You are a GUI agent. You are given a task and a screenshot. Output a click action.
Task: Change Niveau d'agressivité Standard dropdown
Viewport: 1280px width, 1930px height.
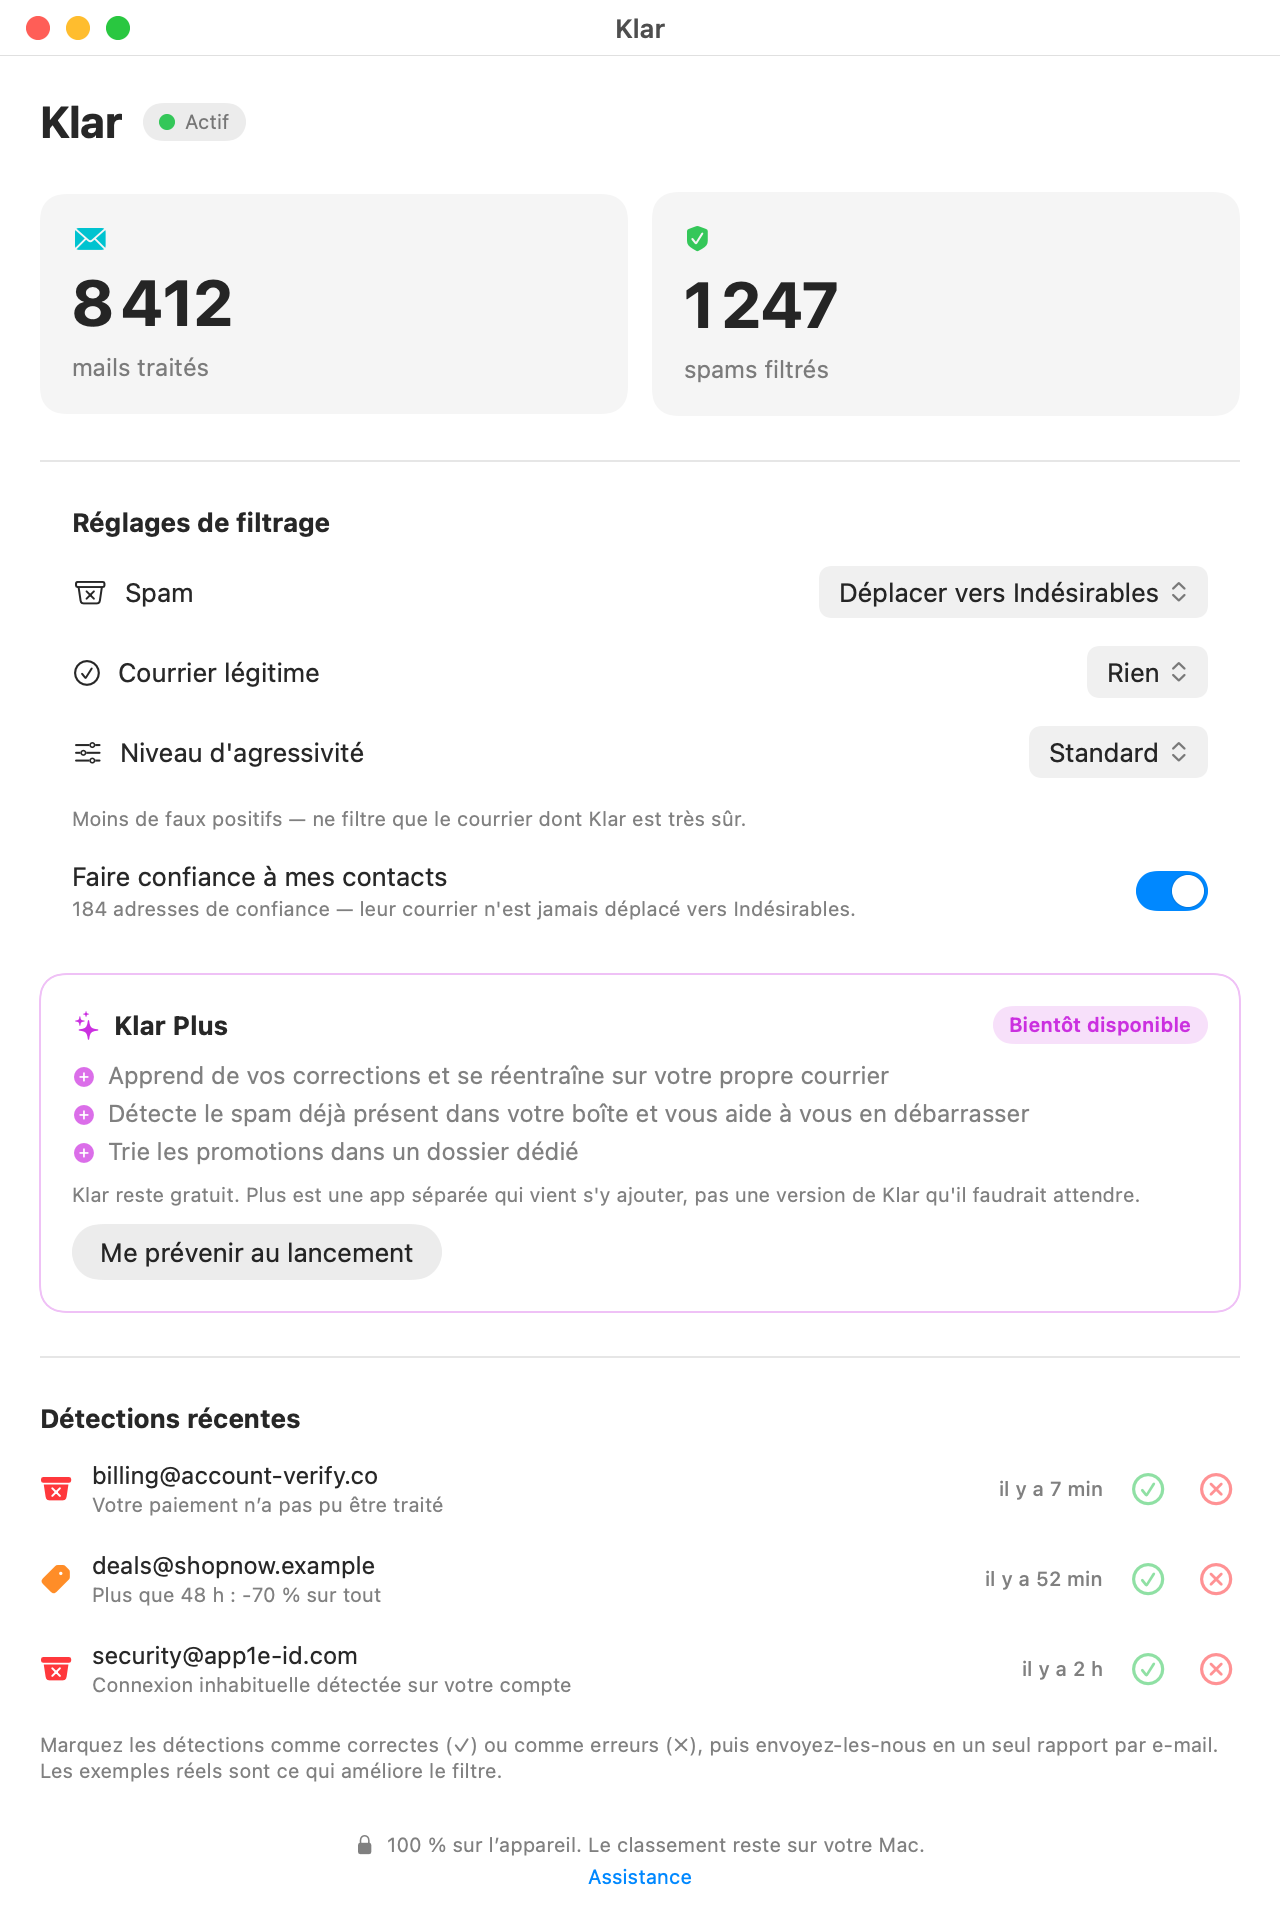(x=1118, y=752)
